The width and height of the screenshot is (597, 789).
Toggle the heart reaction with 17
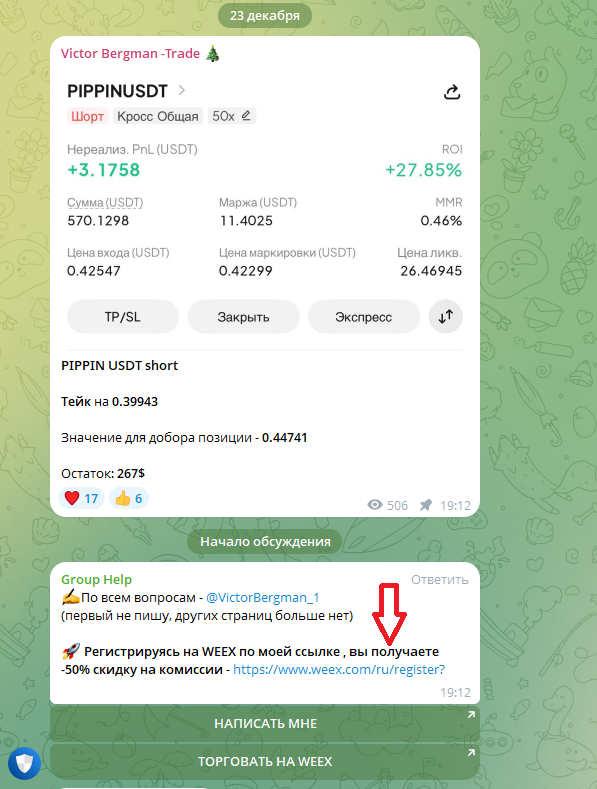tap(82, 498)
